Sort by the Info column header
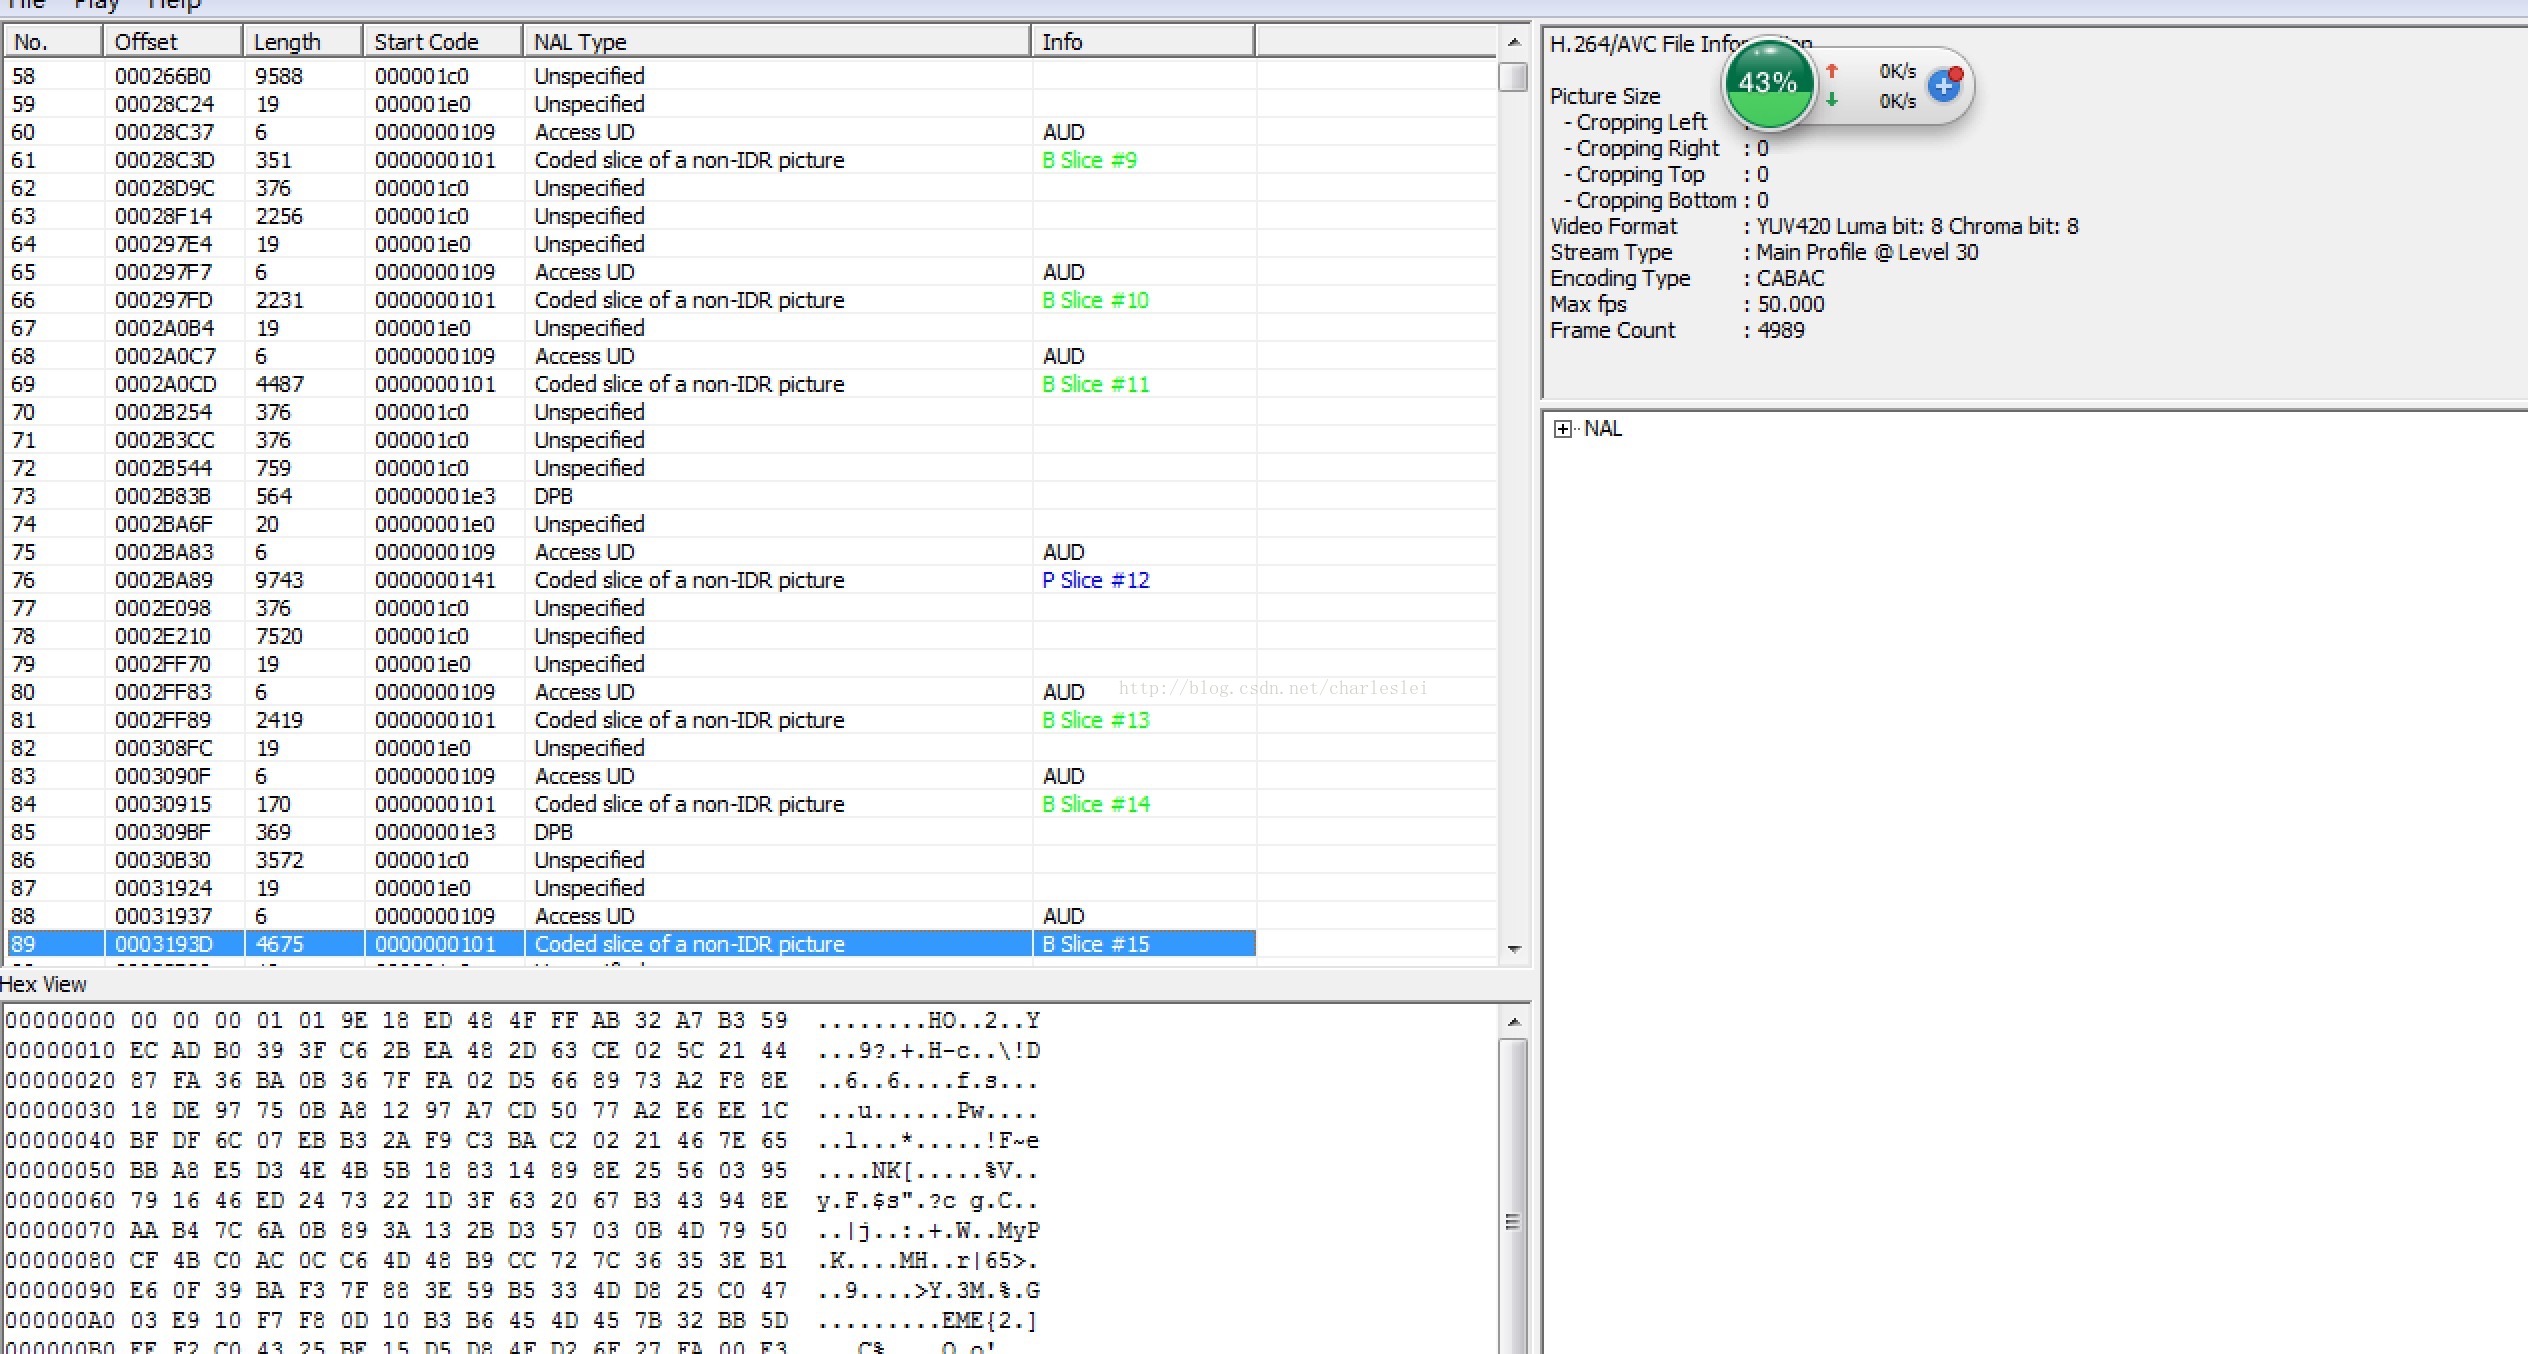 [x=1143, y=42]
